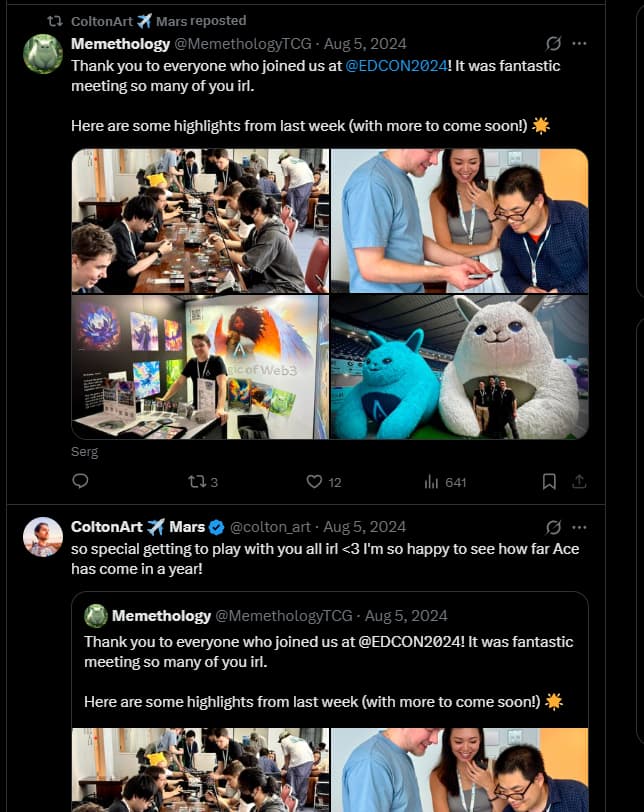Open Grok icon on ColtonArt's tweet
This screenshot has width=644, height=812.
click(553, 527)
